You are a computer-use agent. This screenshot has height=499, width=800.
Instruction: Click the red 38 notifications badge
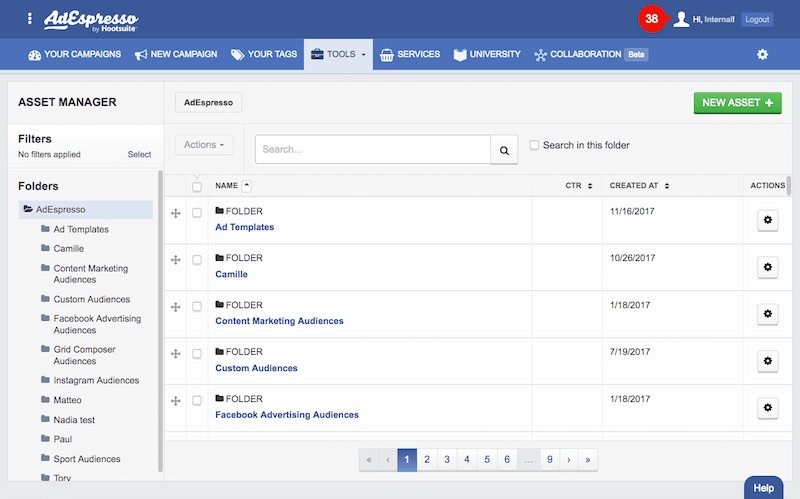click(652, 19)
